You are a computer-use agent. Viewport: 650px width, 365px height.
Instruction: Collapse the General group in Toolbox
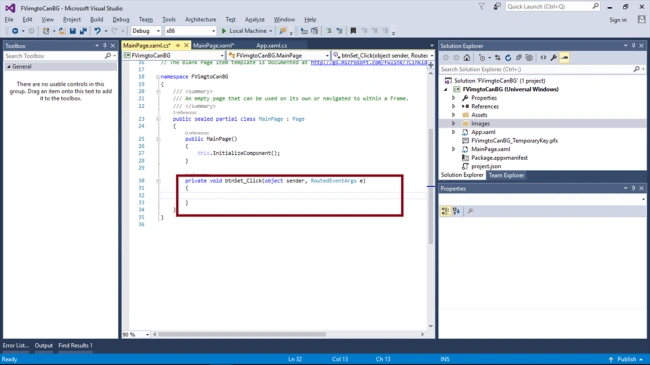pos(9,67)
